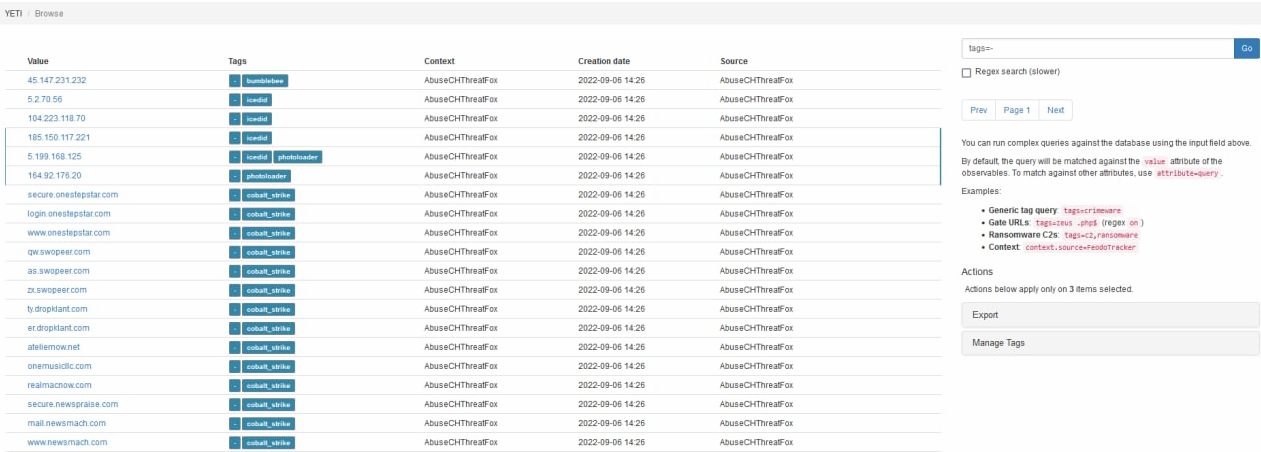Click the tags=crimeware example query

[x=1092, y=210]
